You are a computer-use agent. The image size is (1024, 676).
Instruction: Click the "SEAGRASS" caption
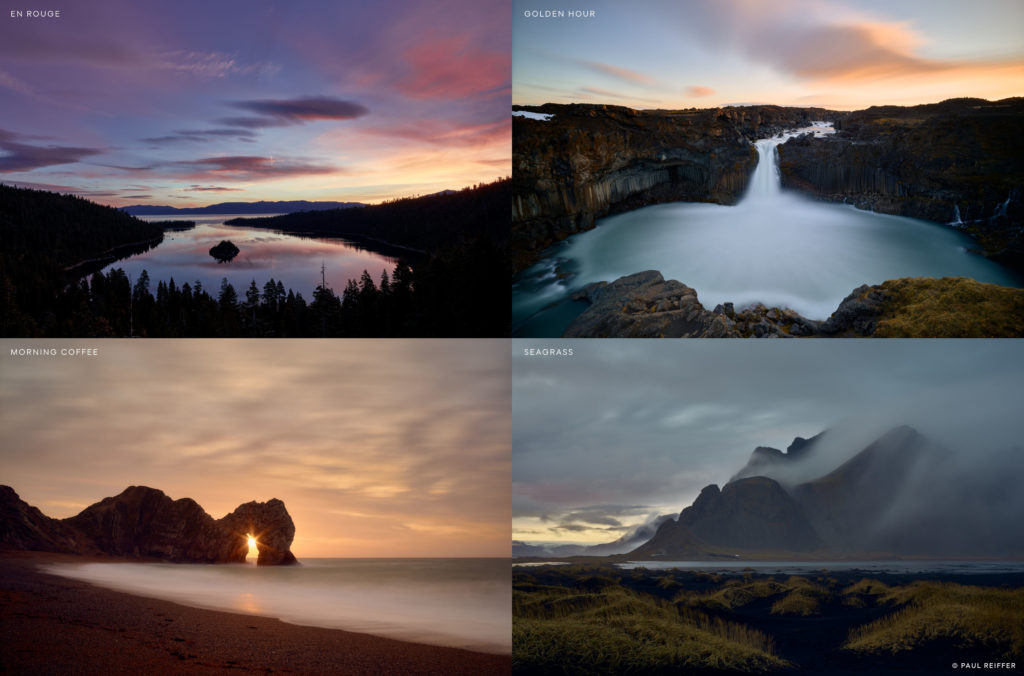[x=549, y=352]
